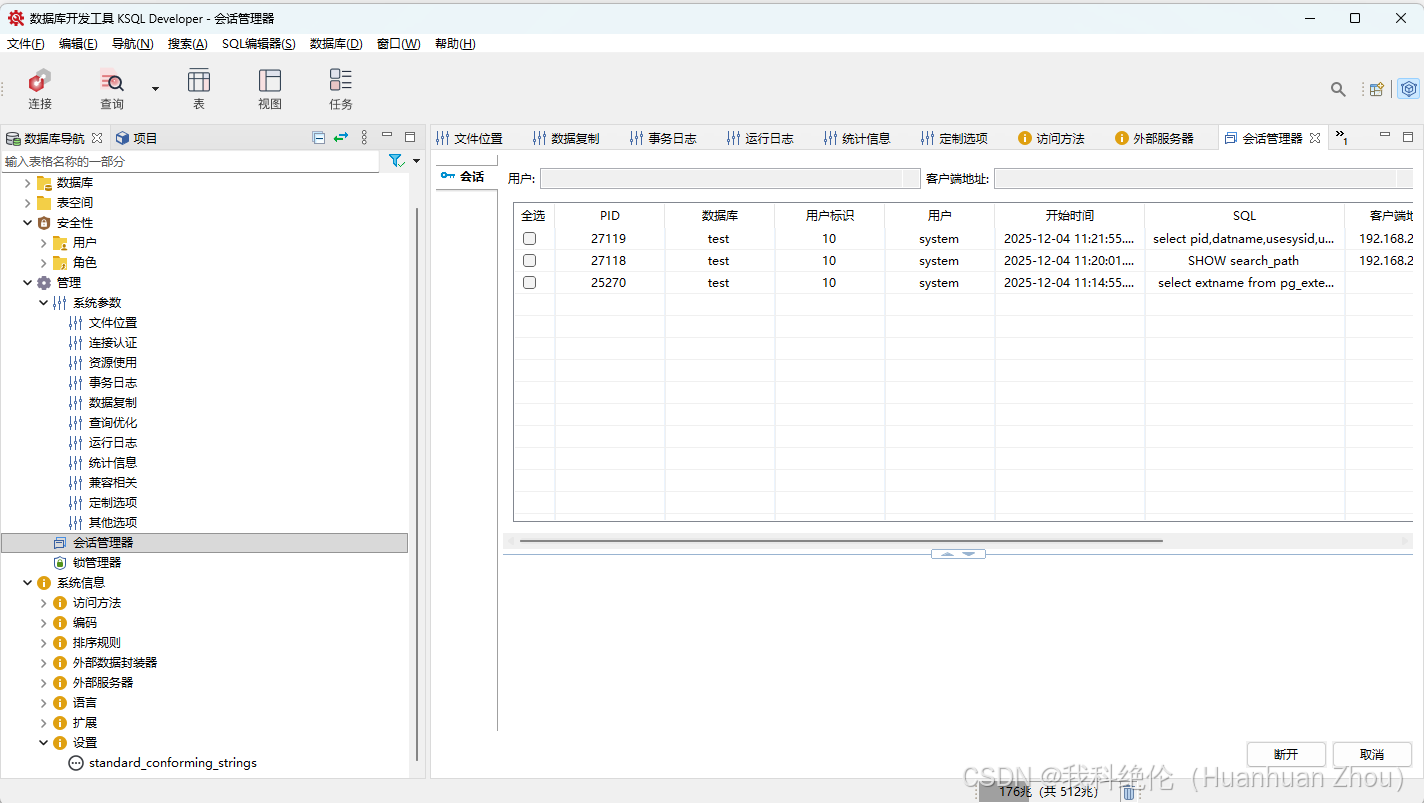Click the 断开 disconnect button

coord(1286,754)
